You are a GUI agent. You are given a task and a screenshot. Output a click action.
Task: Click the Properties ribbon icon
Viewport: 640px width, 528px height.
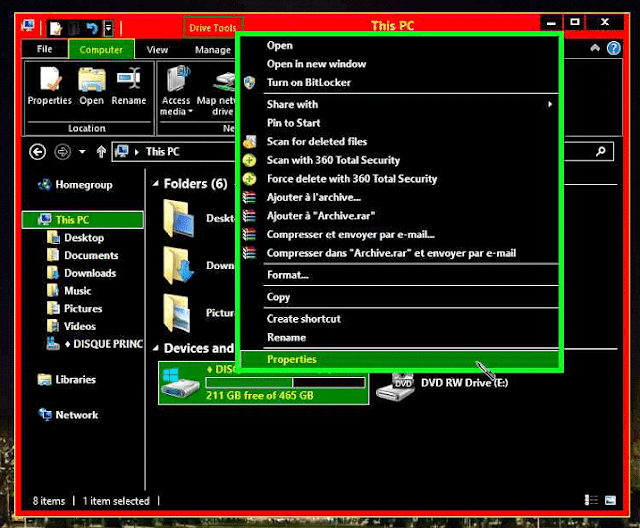[x=50, y=86]
